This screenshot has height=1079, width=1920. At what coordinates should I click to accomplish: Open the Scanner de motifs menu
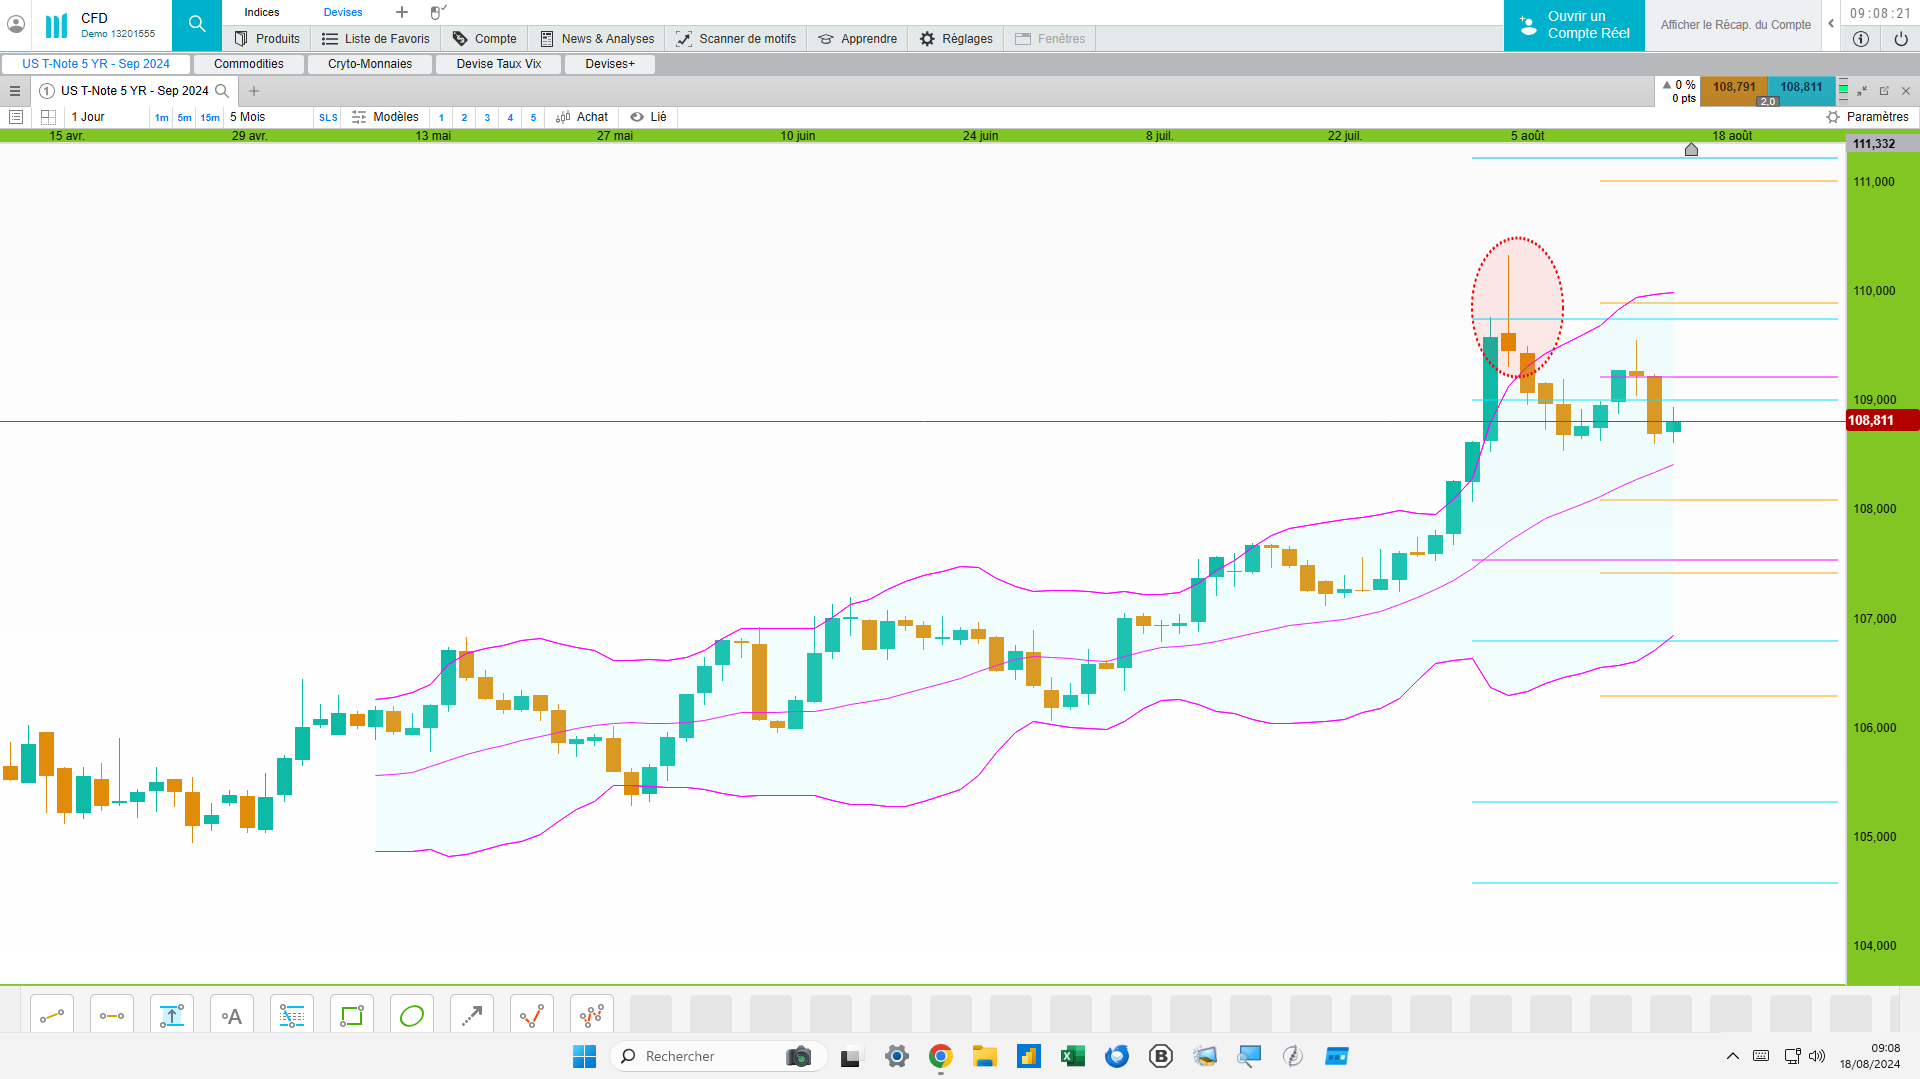(736, 39)
